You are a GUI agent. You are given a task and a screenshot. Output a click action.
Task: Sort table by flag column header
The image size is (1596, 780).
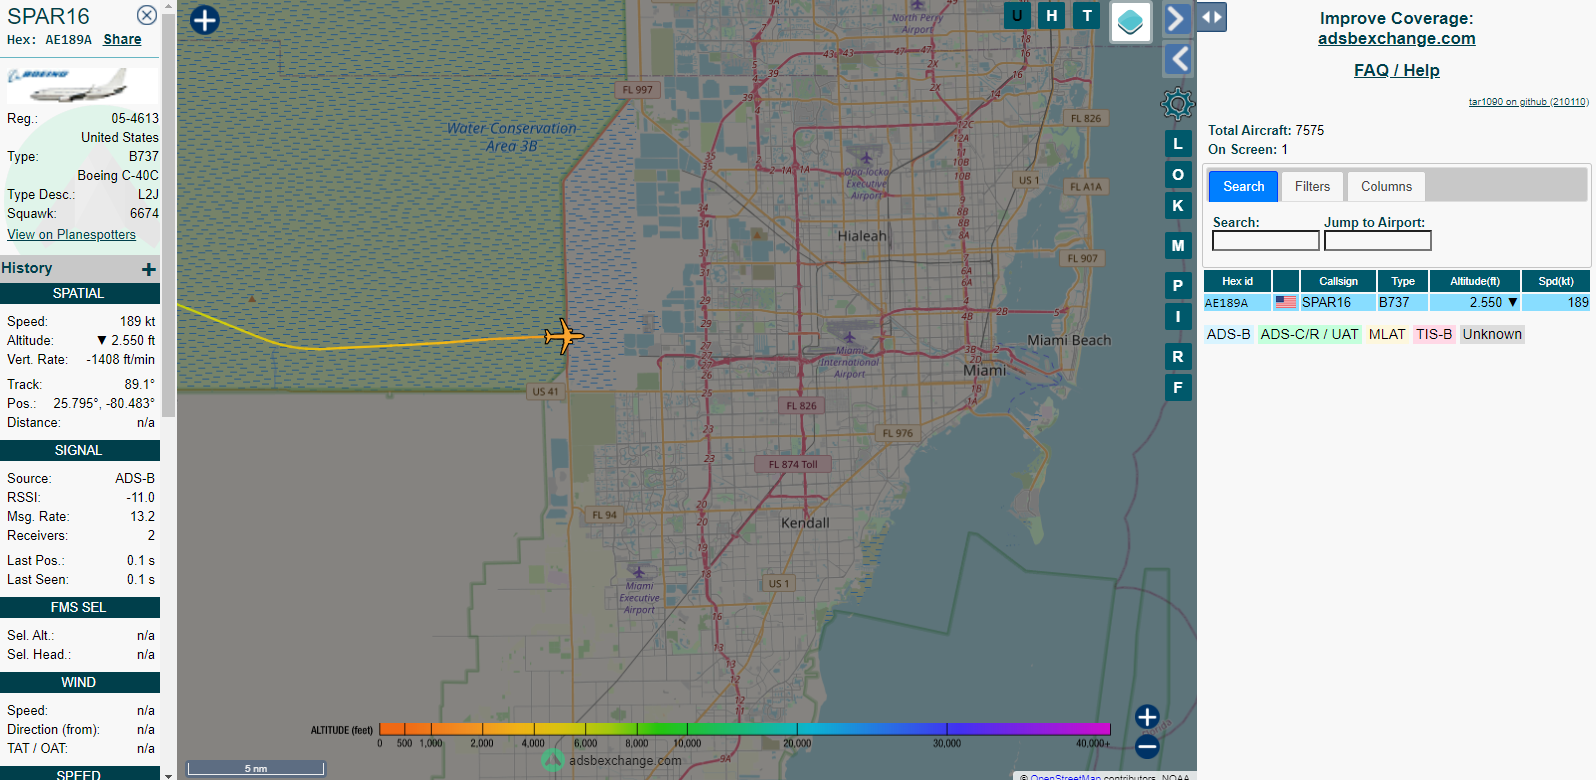(1286, 281)
